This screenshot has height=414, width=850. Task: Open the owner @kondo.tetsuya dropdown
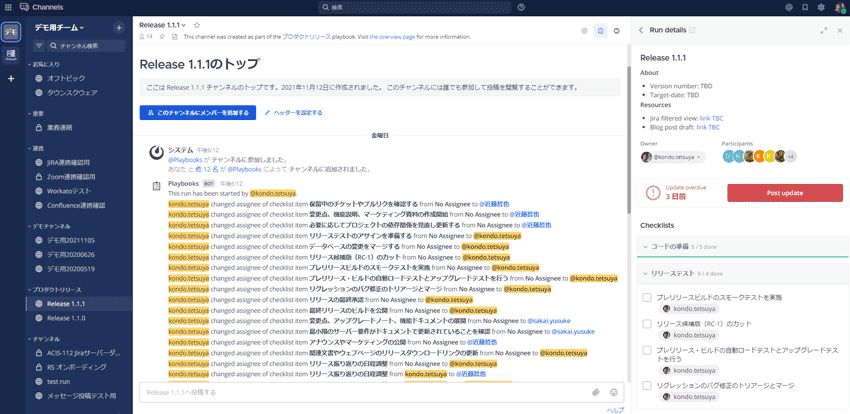[672, 157]
